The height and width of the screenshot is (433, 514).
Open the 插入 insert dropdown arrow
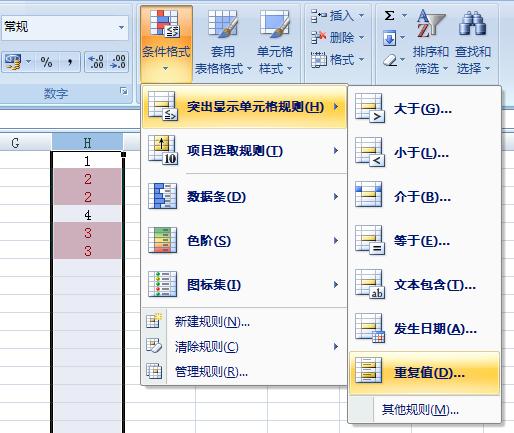pos(361,15)
